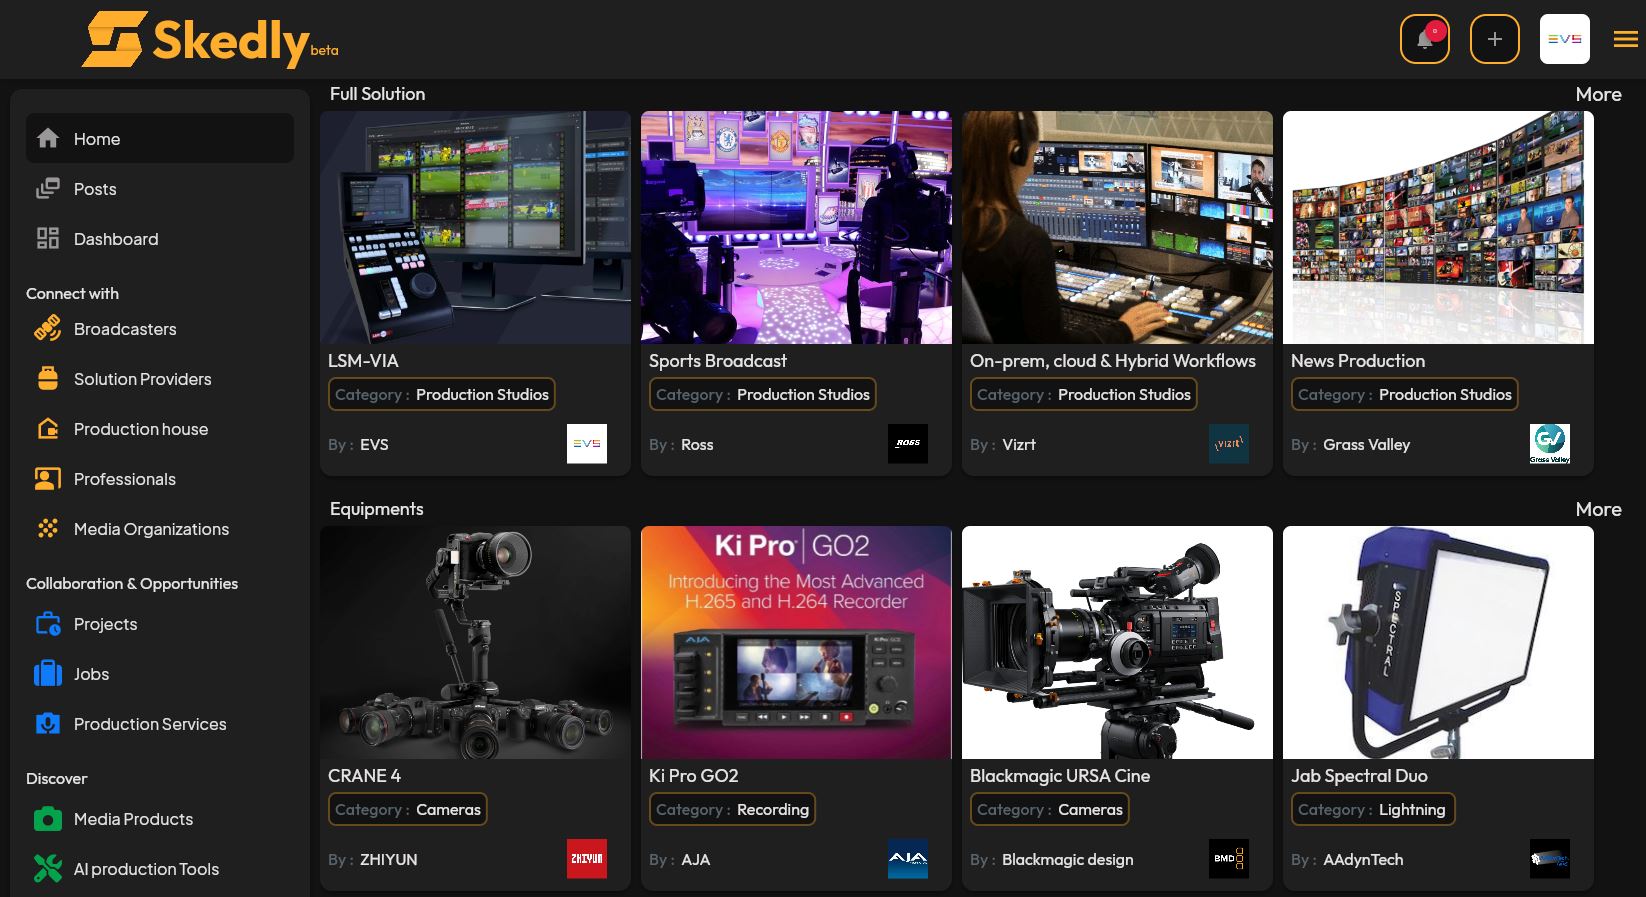Open the hamburger menu
This screenshot has width=1646, height=897.
pos(1625,40)
